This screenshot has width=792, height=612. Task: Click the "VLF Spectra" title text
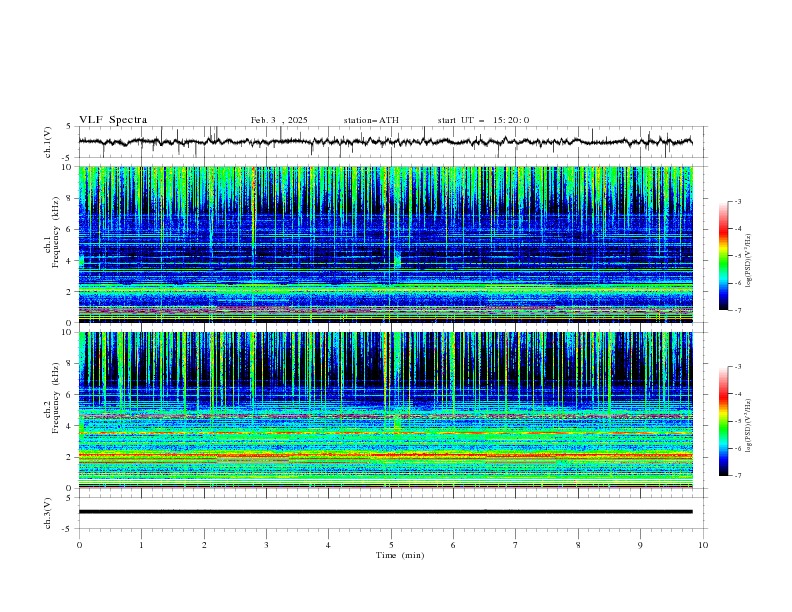113,120
